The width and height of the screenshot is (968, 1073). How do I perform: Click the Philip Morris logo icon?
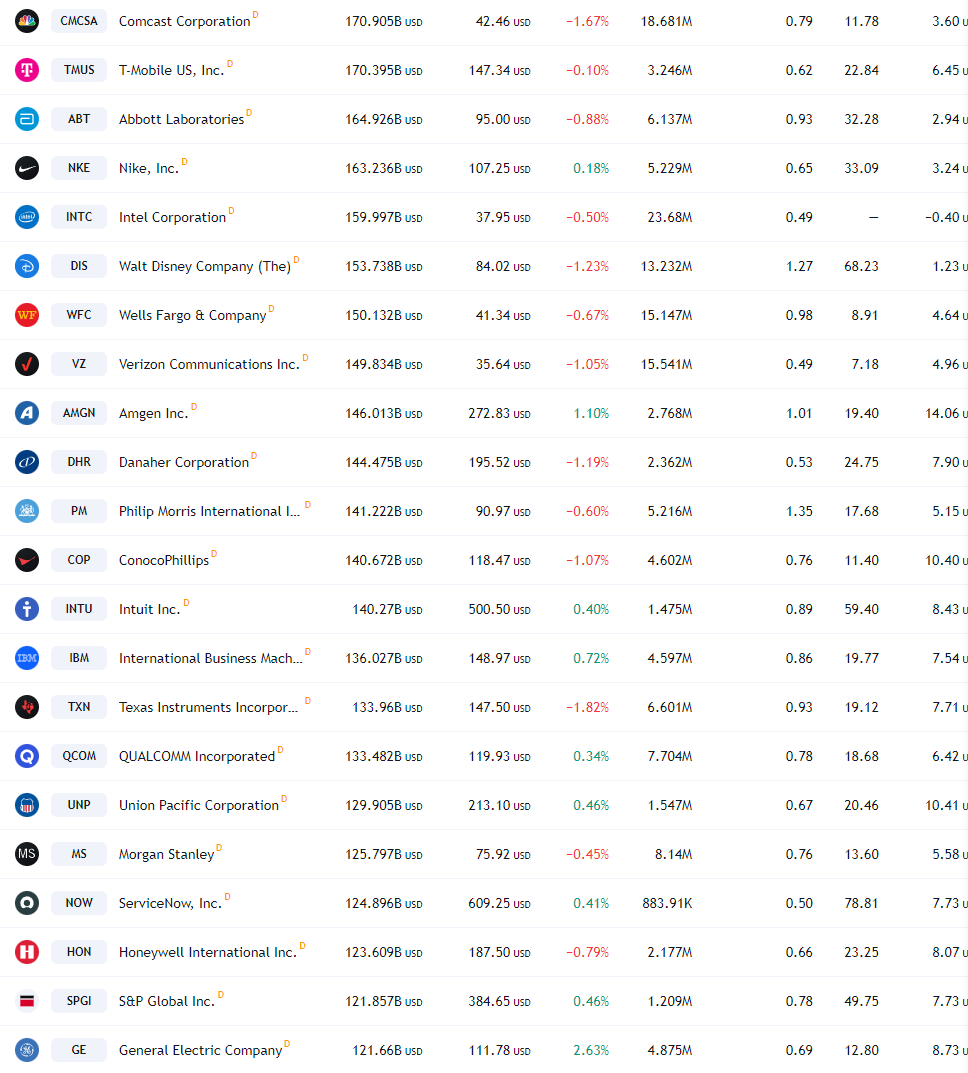27,511
